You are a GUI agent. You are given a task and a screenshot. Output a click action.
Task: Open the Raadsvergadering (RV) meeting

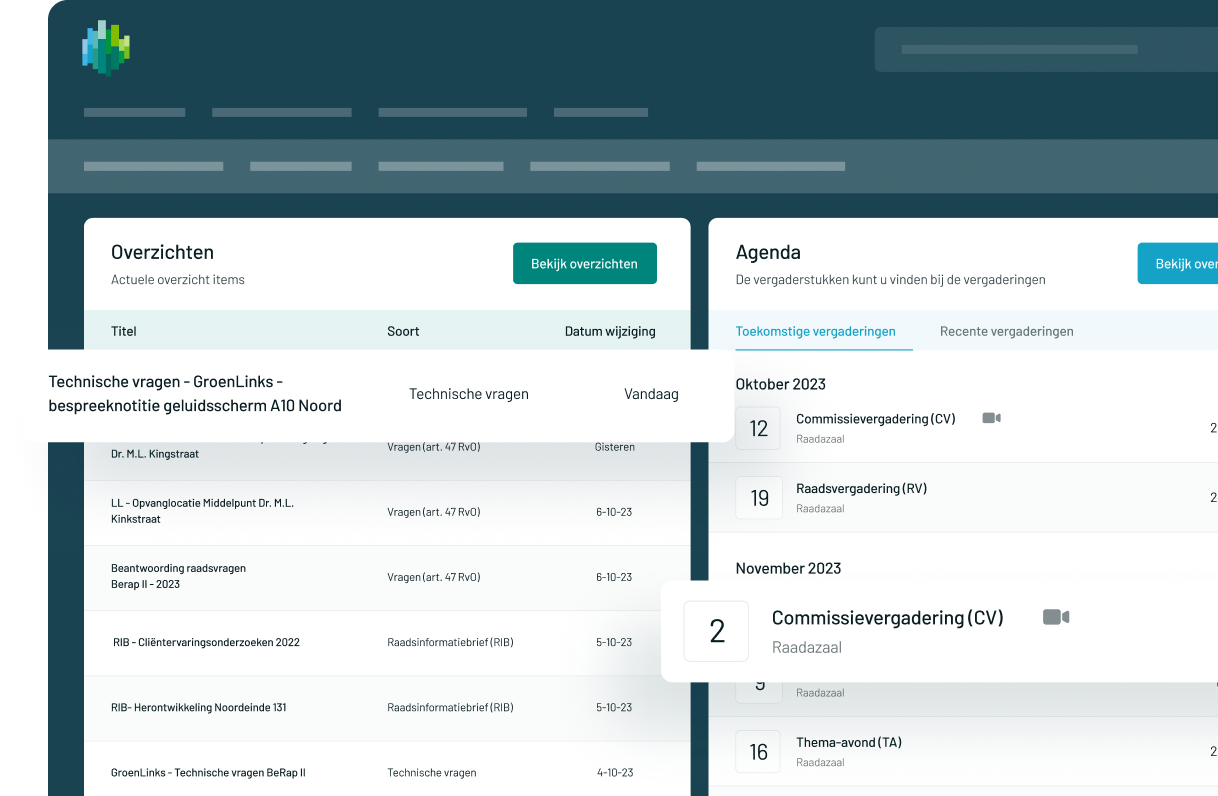[861, 489]
